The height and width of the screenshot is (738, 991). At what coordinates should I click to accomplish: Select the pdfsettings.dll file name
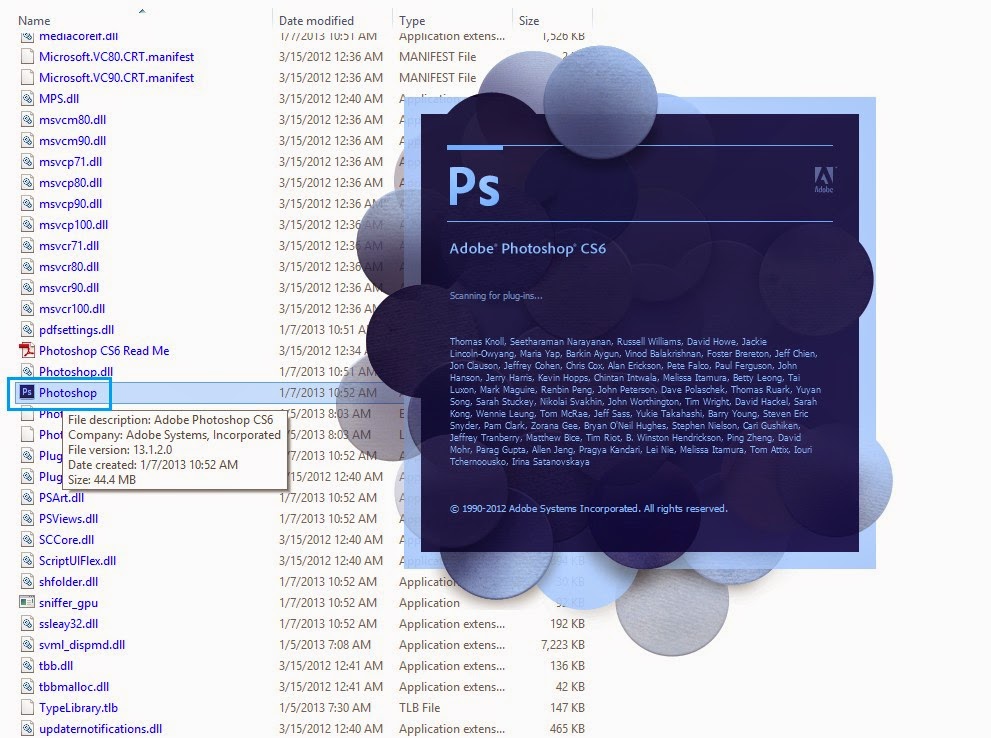[76, 329]
